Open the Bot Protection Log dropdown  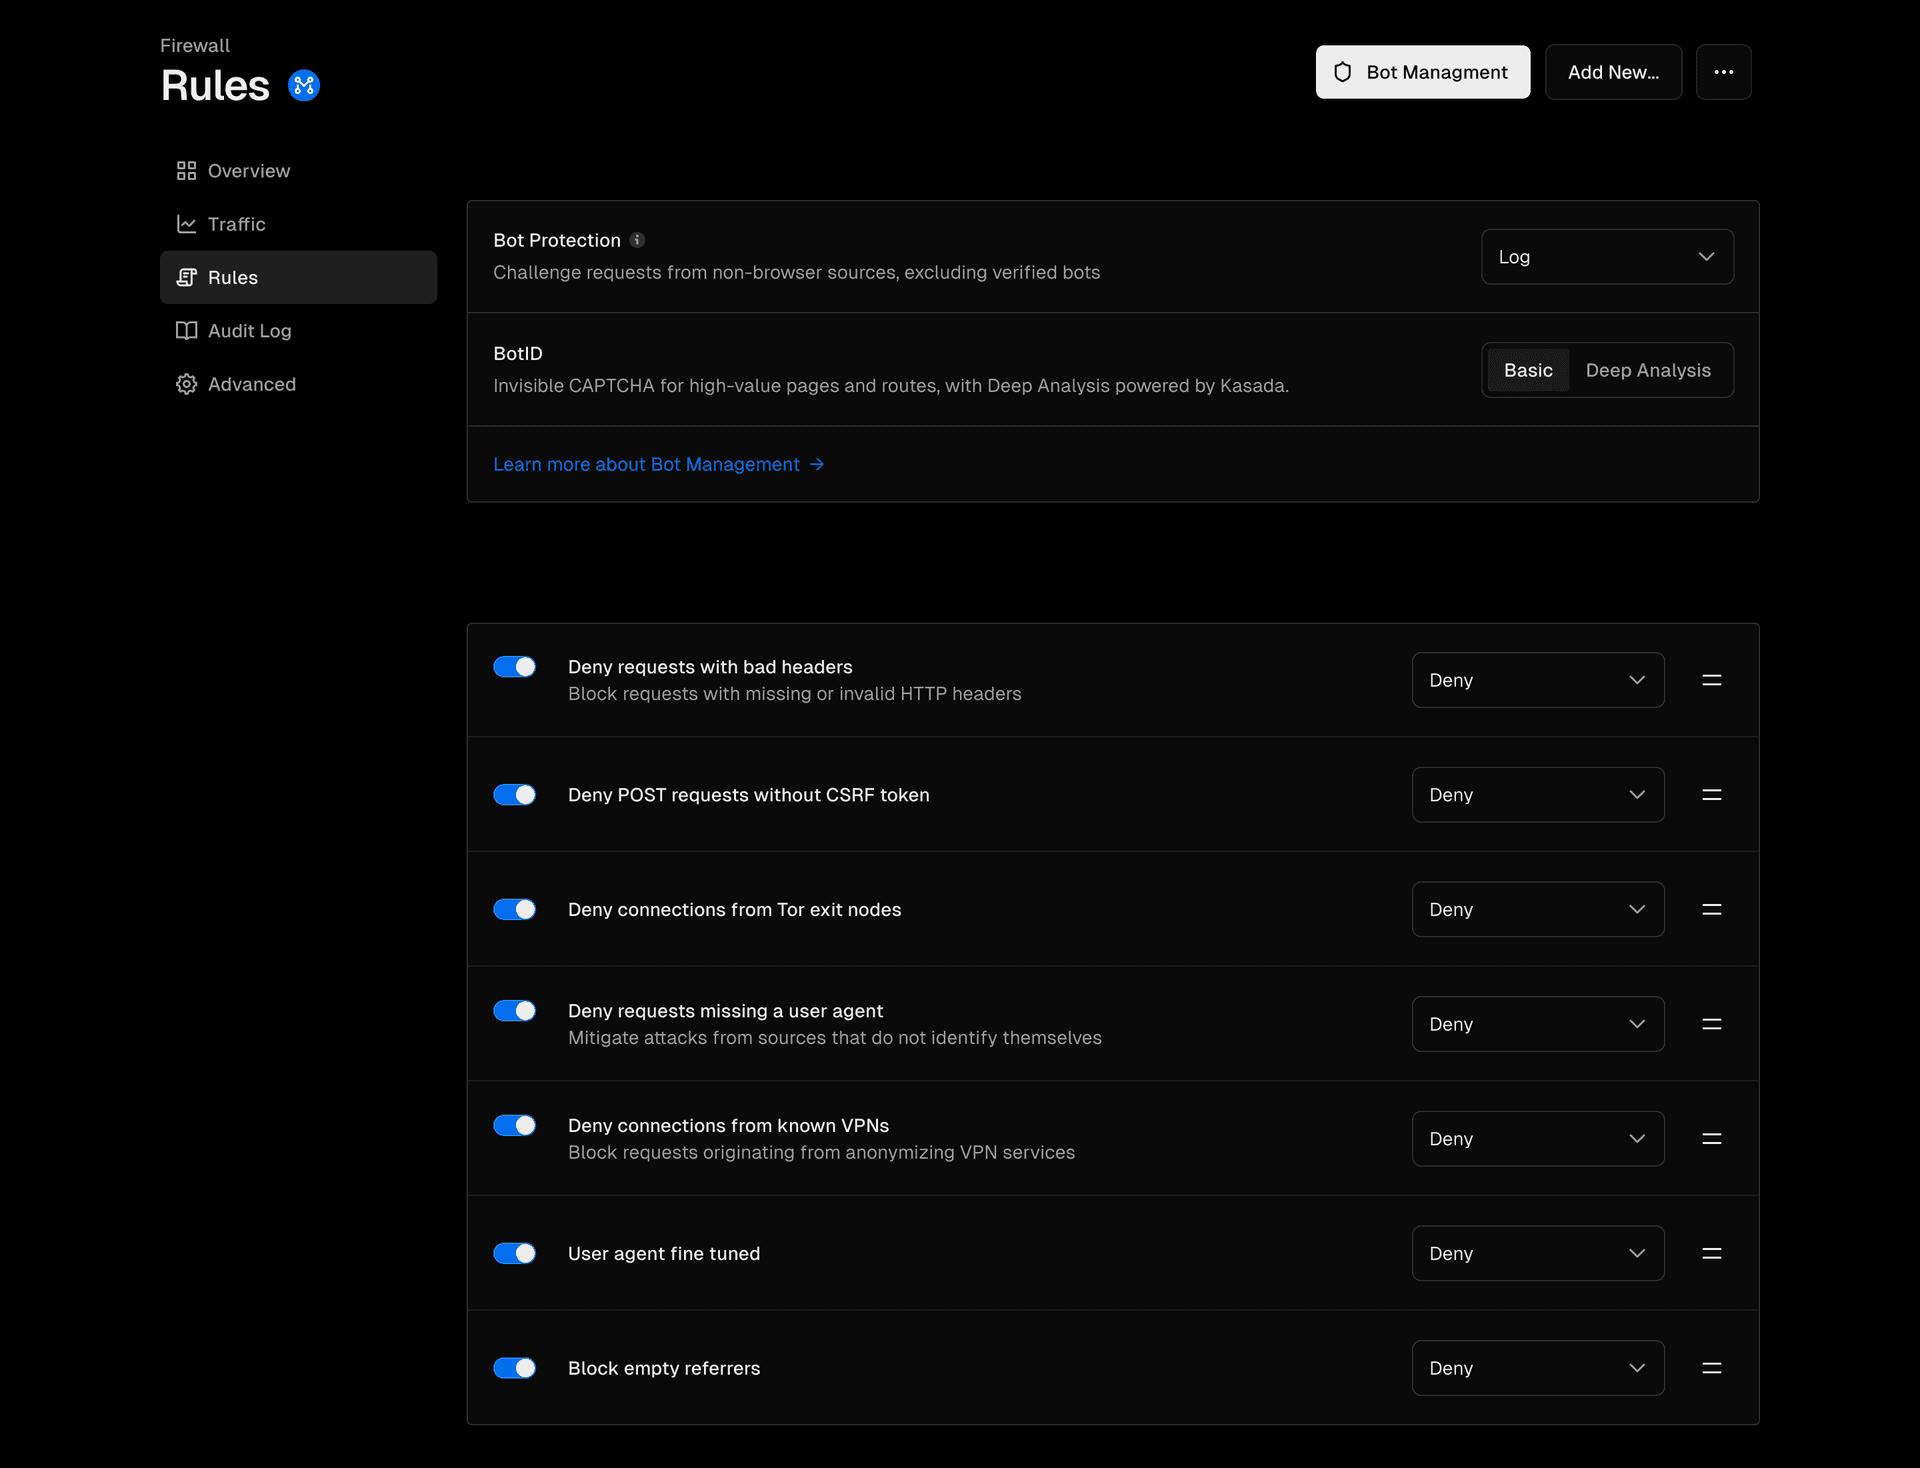pyautogui.click(x=1606, y=257)
